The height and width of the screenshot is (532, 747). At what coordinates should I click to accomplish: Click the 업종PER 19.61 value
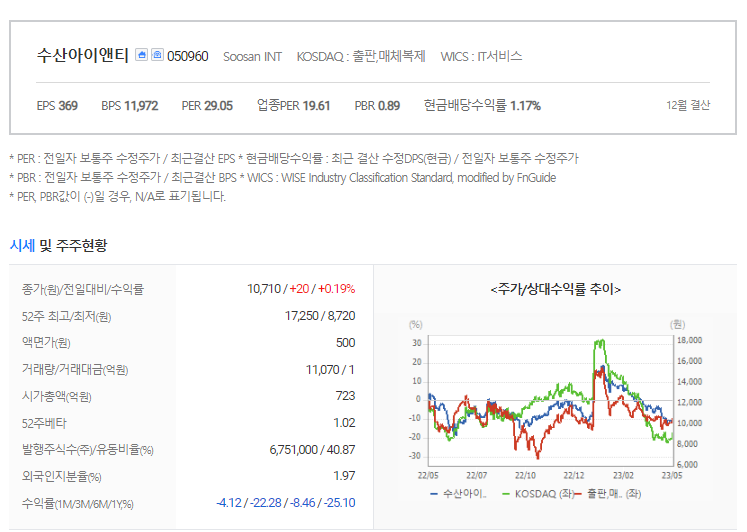[293, 105]
